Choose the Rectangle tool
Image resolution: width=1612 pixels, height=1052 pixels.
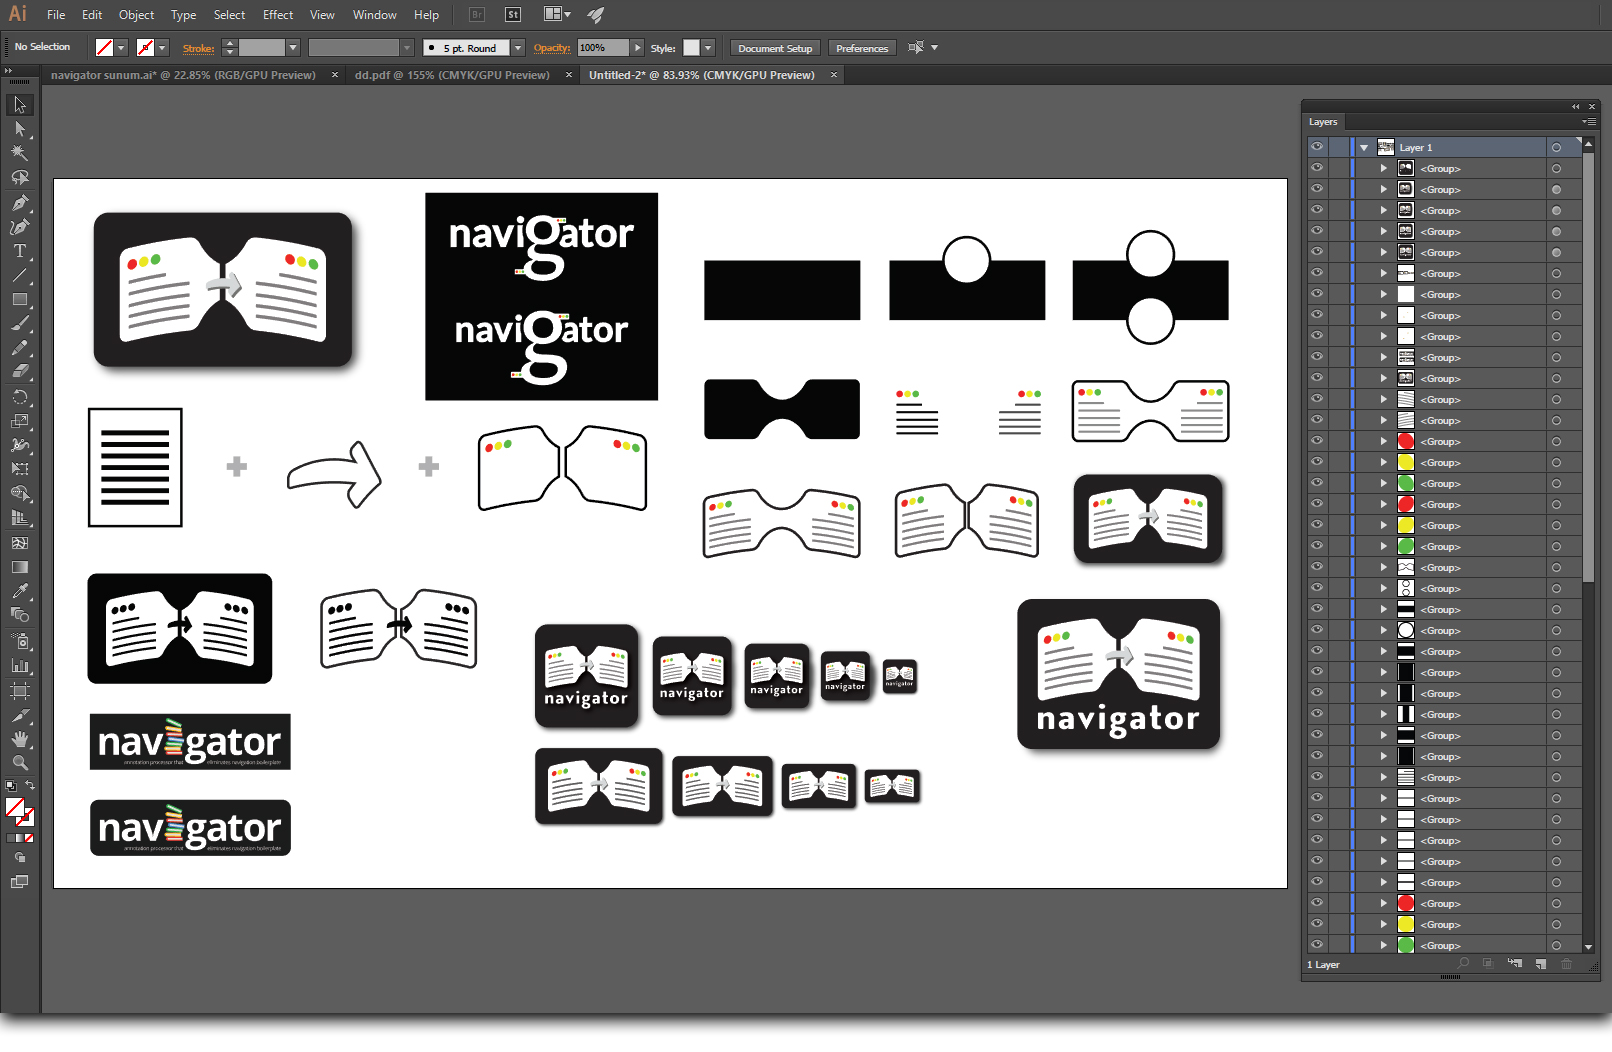20,299
